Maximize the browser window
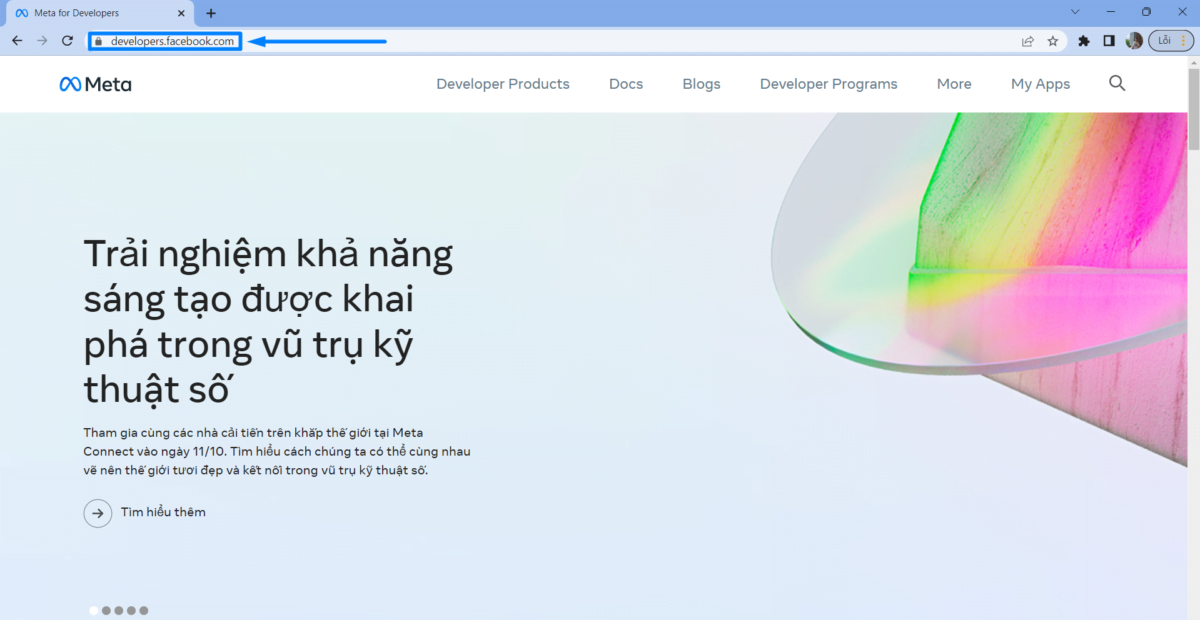The width and height of the screenshot is (1200, 620). [1146, 12]
